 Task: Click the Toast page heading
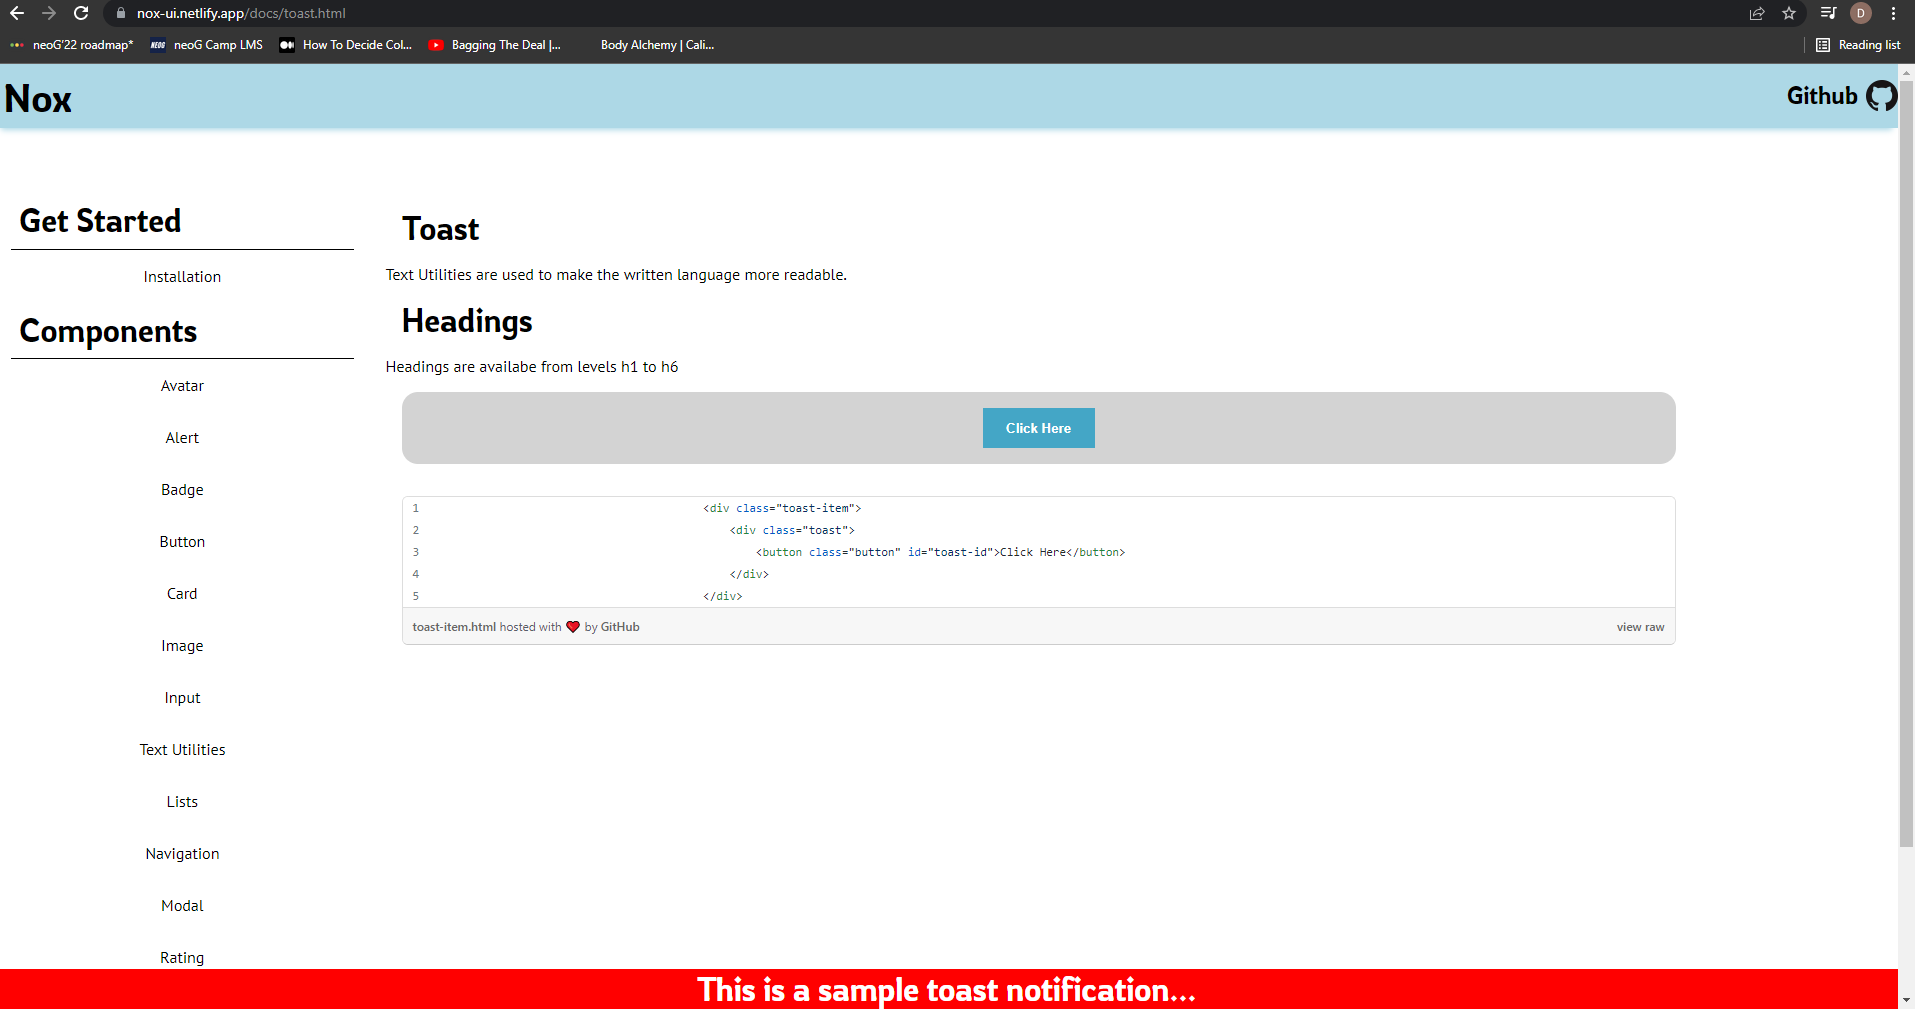(440, 229)
